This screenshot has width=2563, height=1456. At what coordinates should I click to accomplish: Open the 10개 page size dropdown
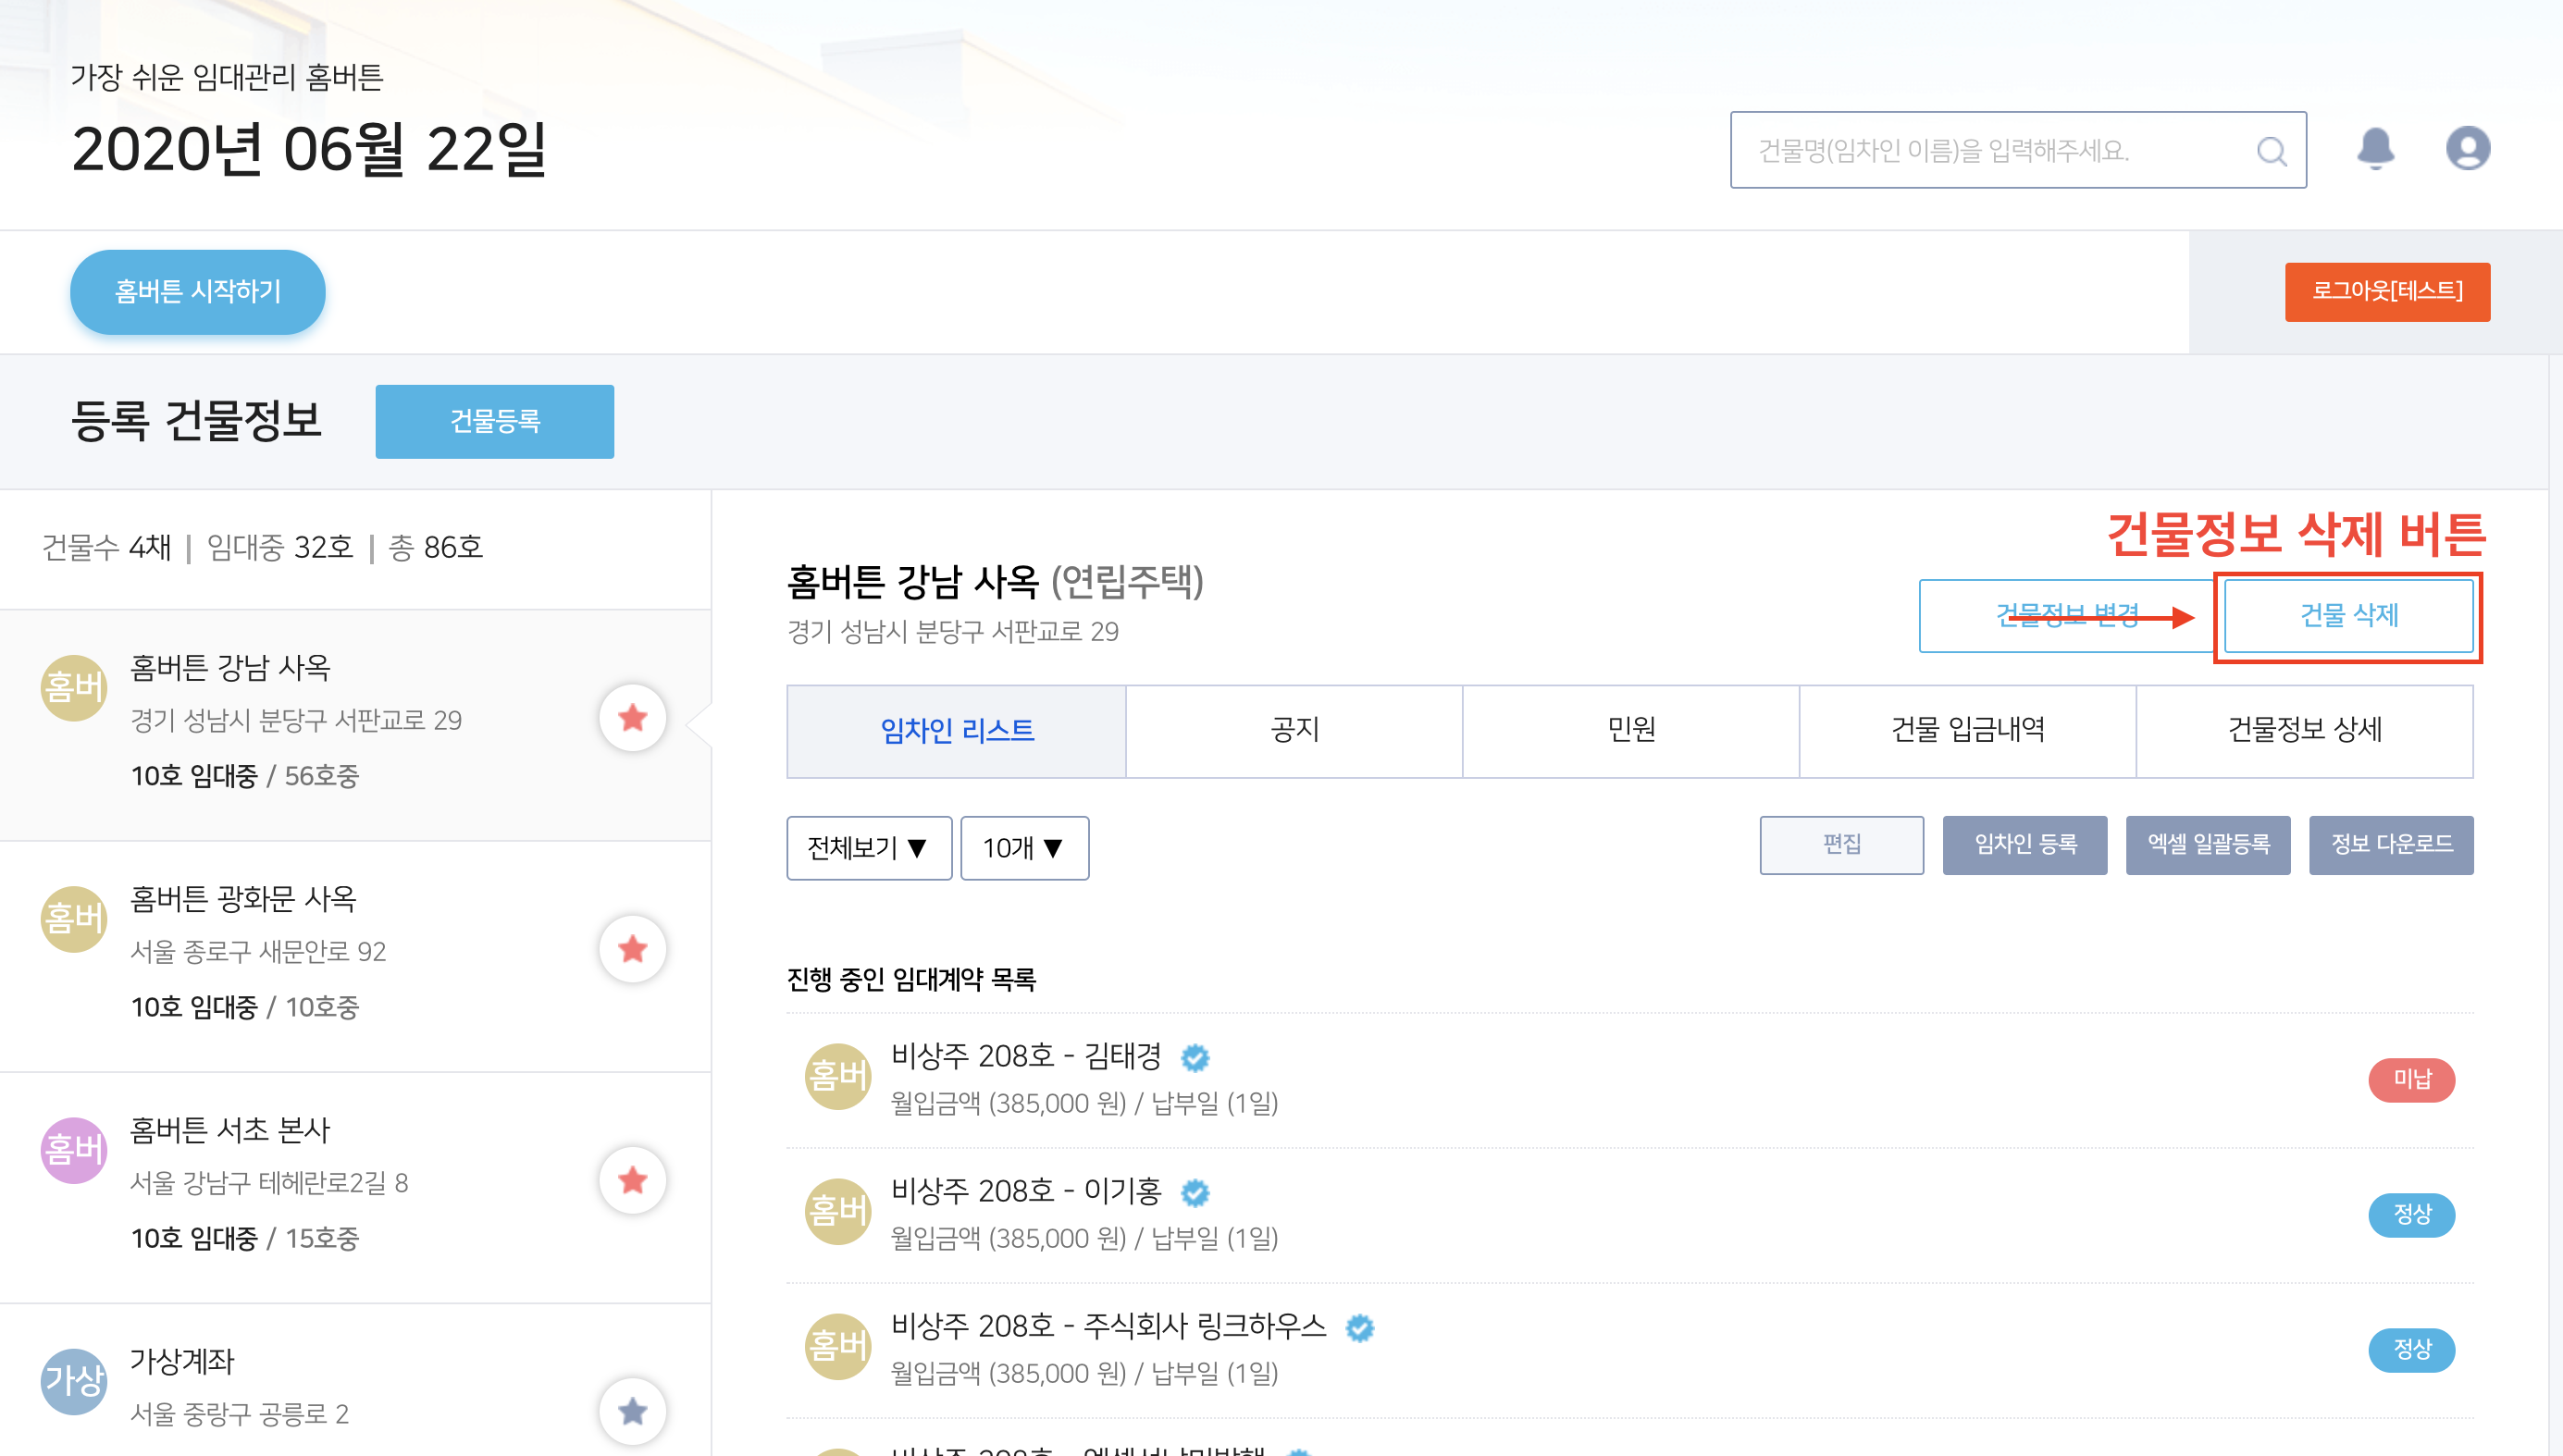[x=1024, y=848]
